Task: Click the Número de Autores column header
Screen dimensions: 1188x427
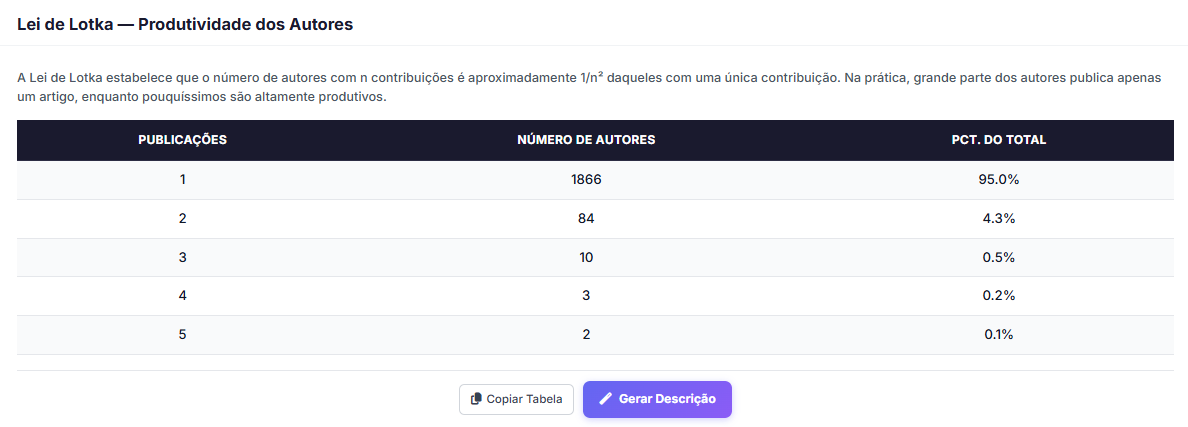Action: tap(586, 140)
